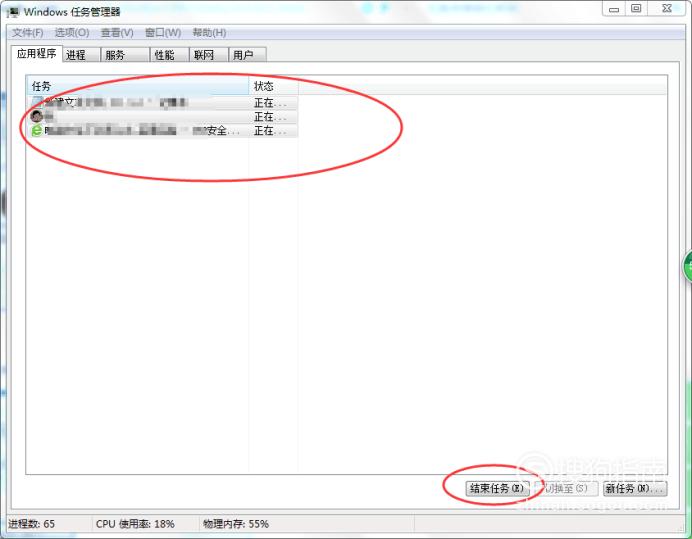Close the Task Manager window

click(x=667, y=9)
